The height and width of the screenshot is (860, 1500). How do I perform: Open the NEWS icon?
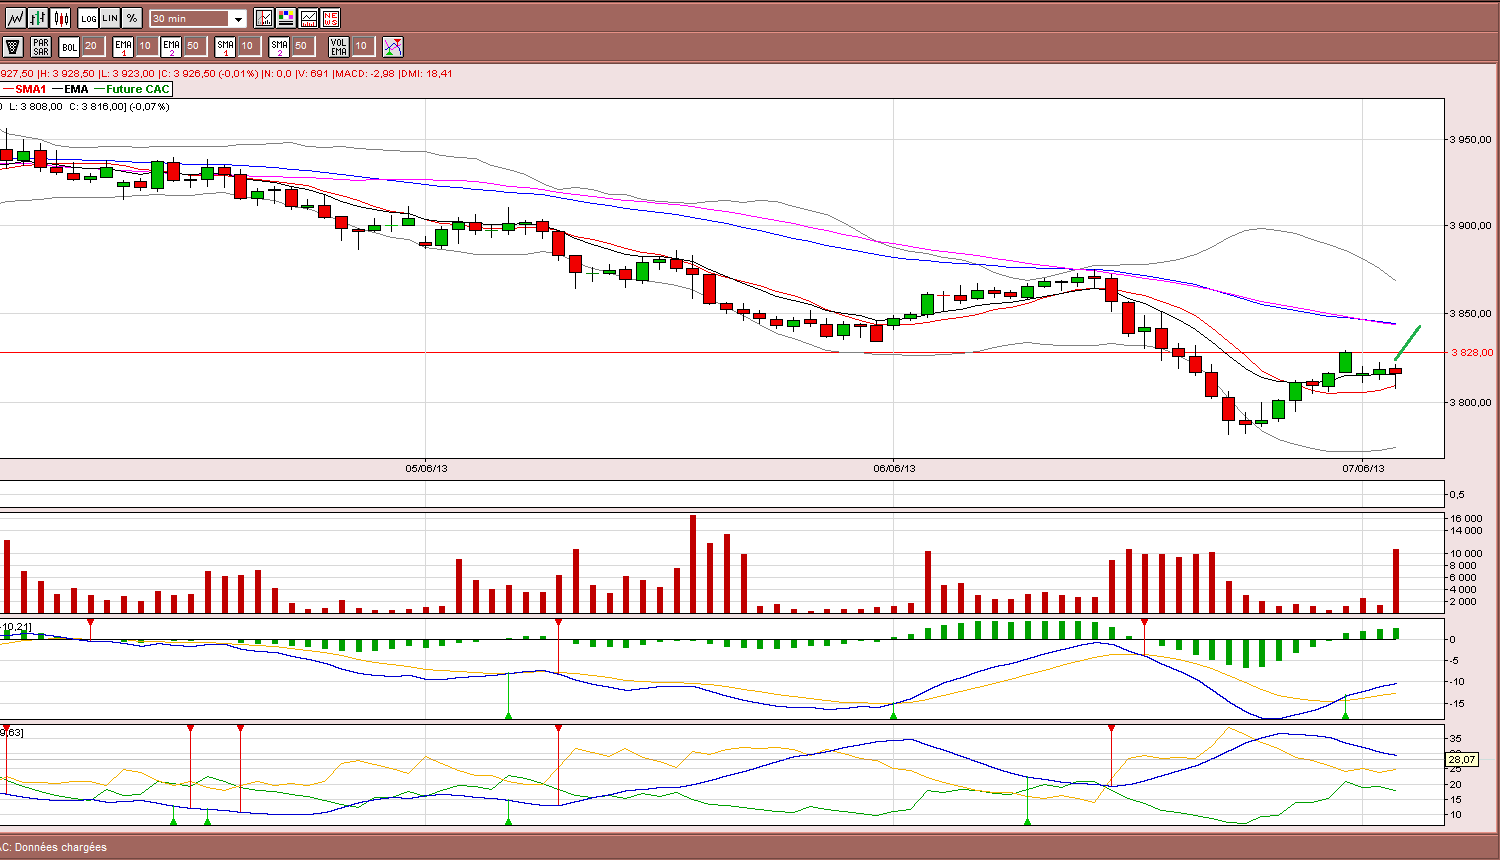[x=330, y=18]
